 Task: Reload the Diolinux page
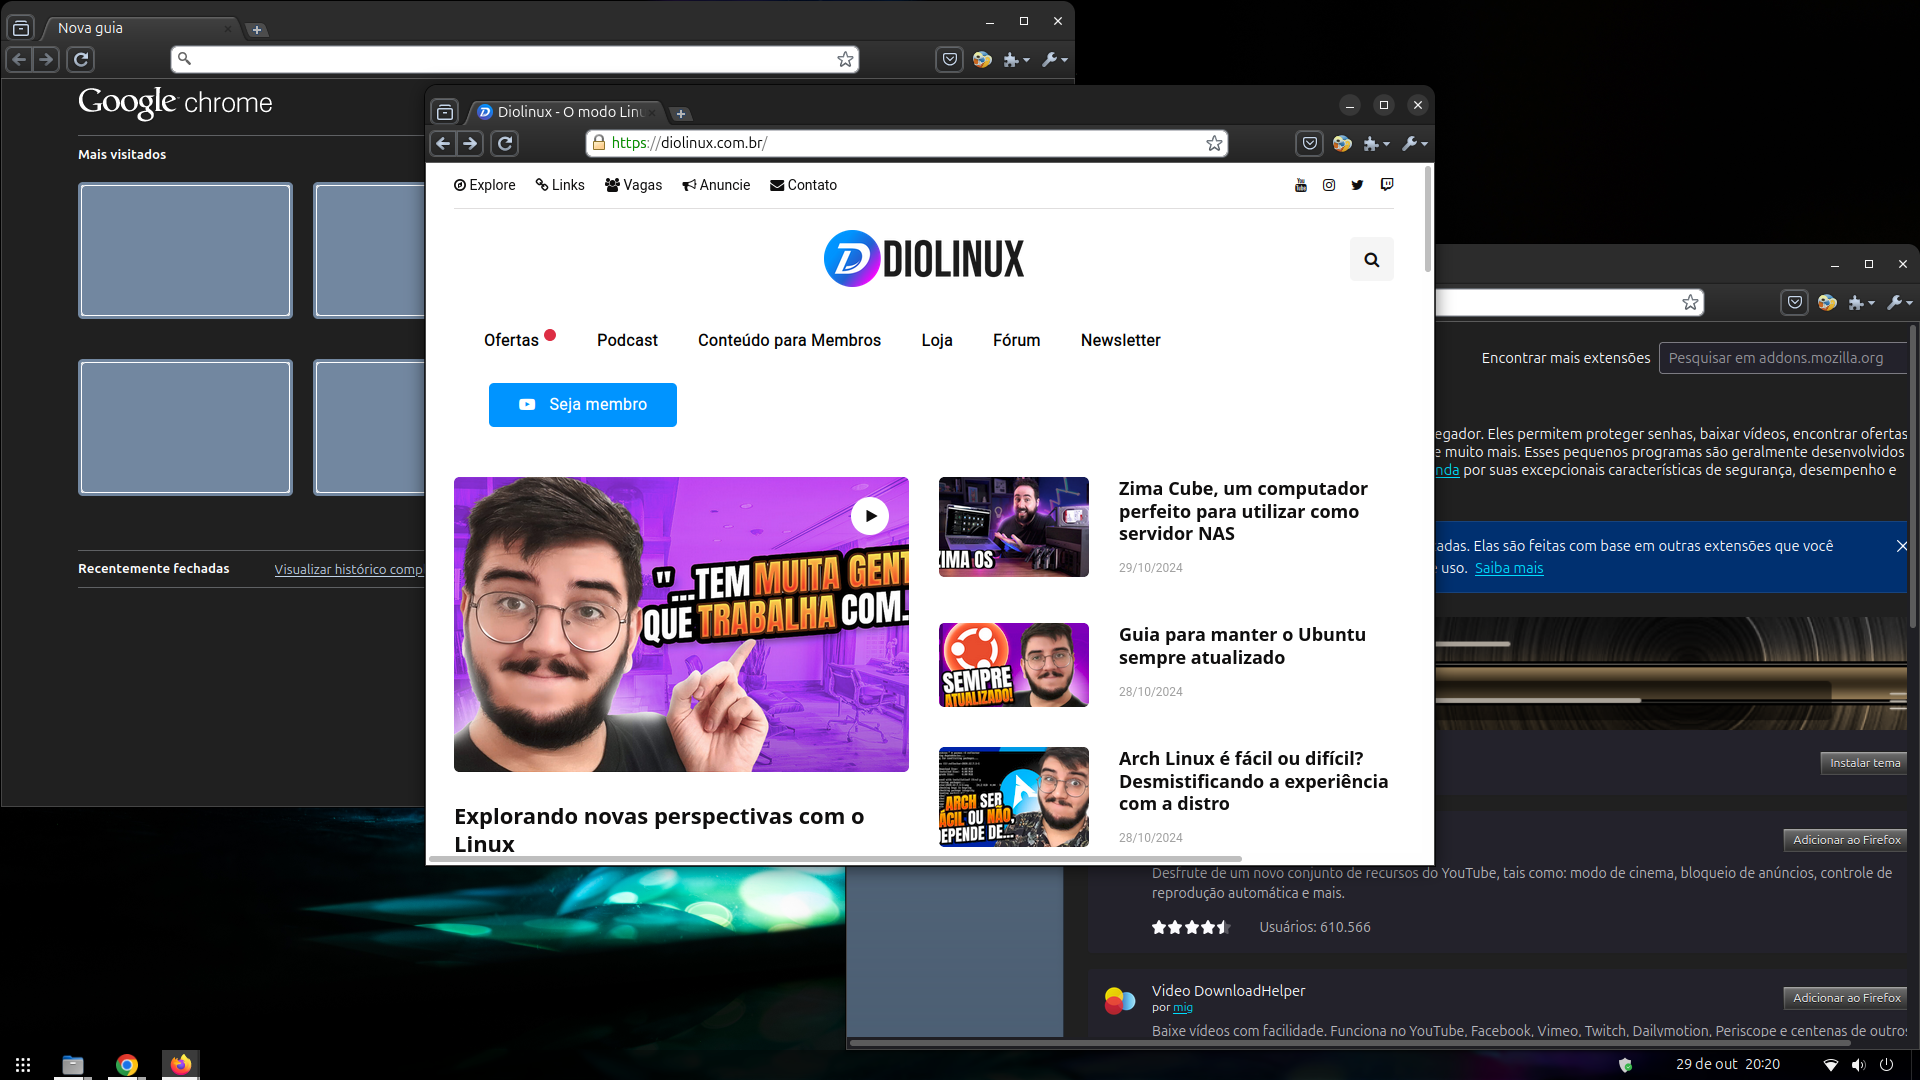tap(505, 143)
